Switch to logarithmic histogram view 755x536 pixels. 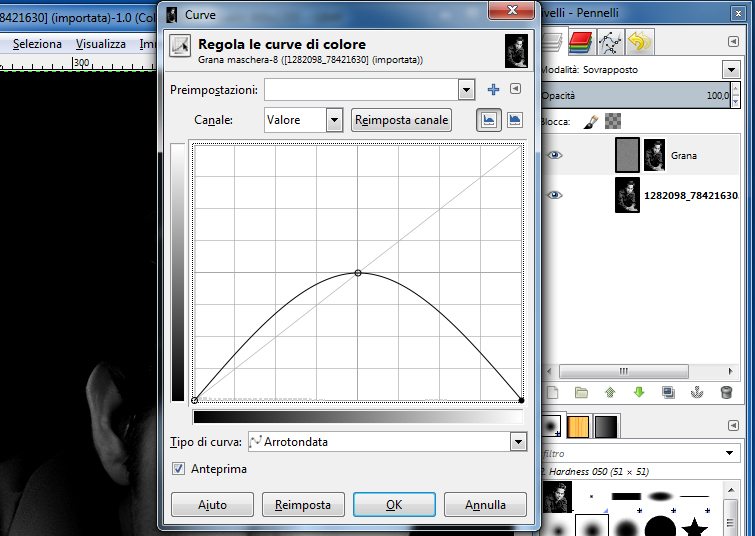pos(515,120)
